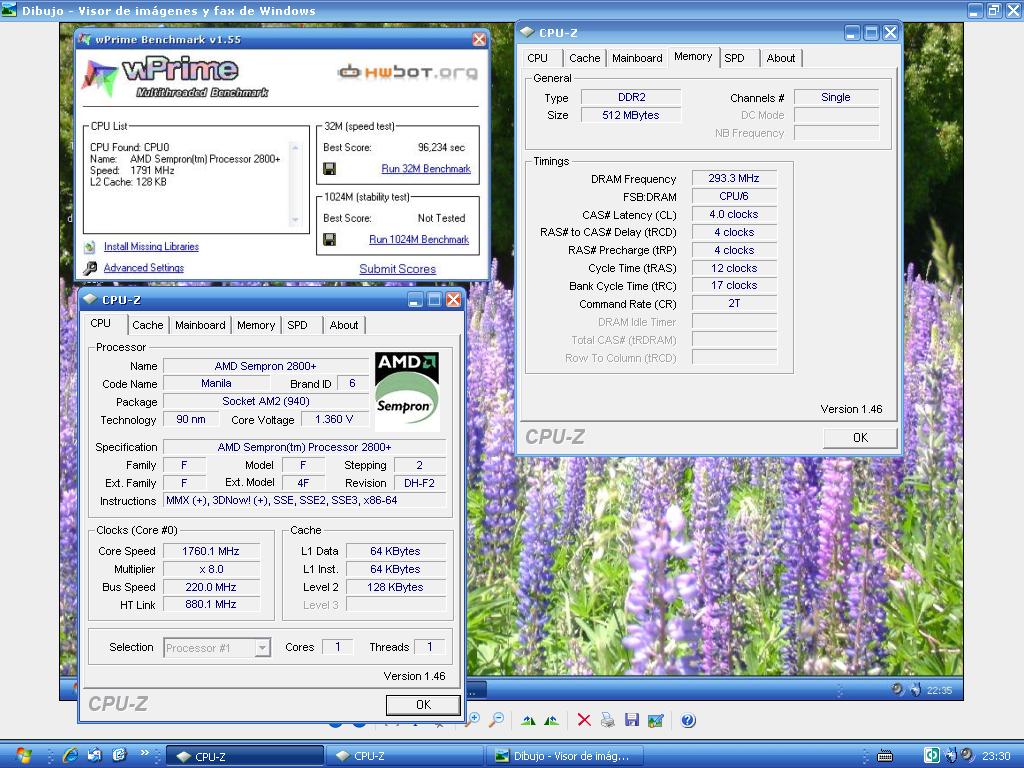Open About tab in upper CPU-Z window
1024x768 pixels.
tap(781, 58)
